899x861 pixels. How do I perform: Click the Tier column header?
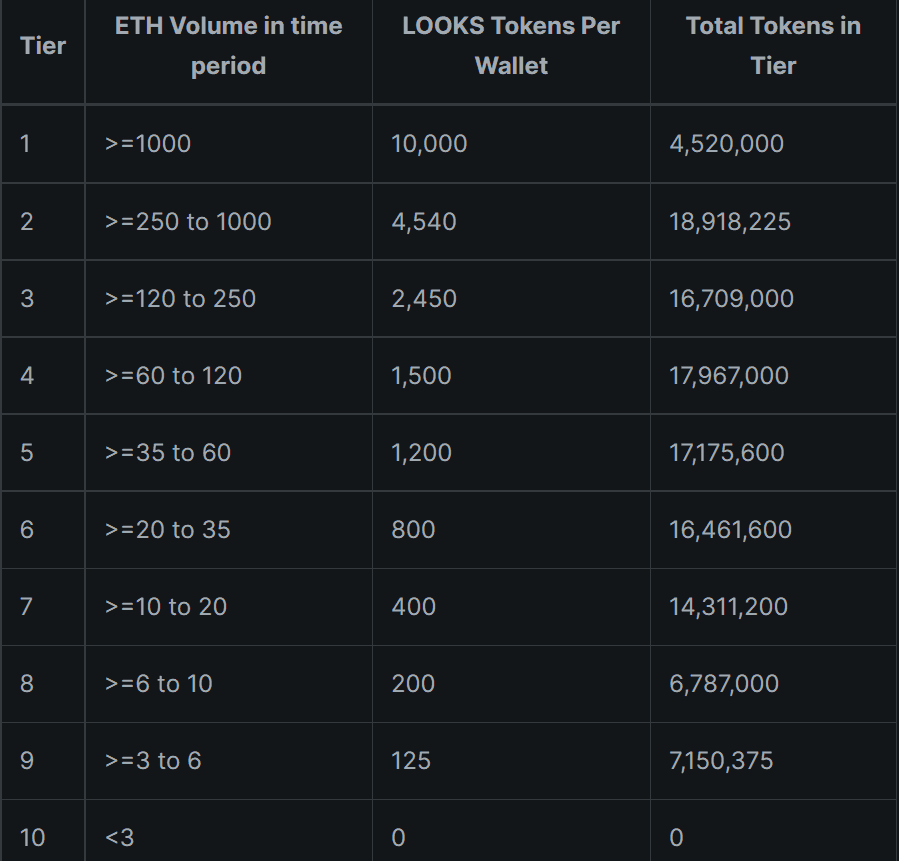pyautogui.click(x=43, y=46)
